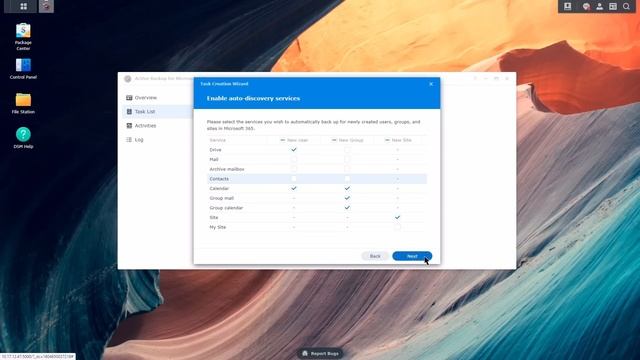The width and height of the screenshot is (640, 360).
Task: Select Task List in the sidebar
Action: coord(157,111)
